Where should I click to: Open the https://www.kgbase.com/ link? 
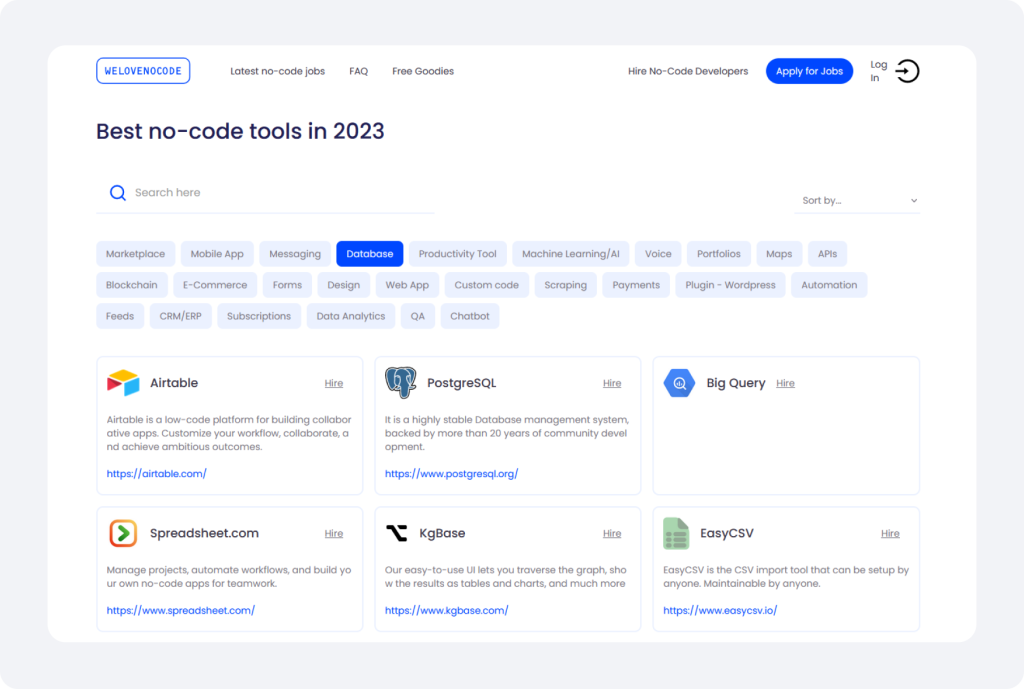[447, 611]
